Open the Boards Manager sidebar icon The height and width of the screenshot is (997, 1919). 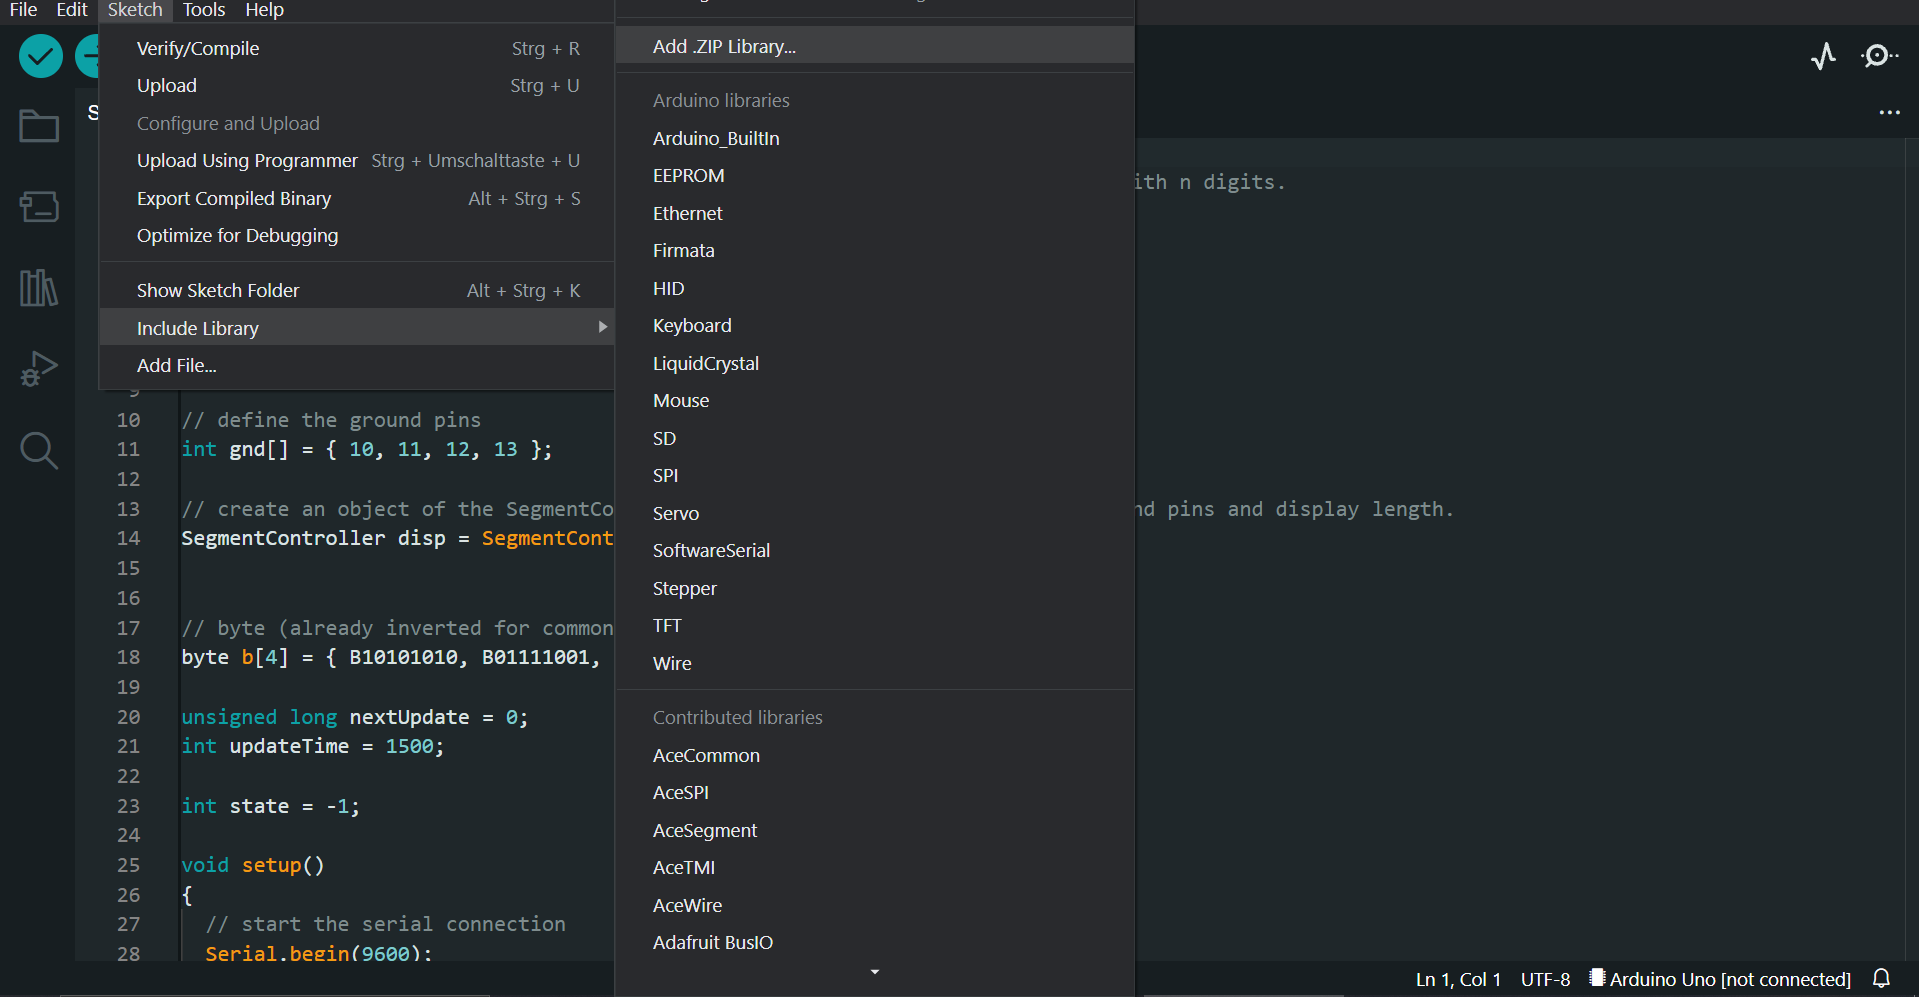click(38, 207)
